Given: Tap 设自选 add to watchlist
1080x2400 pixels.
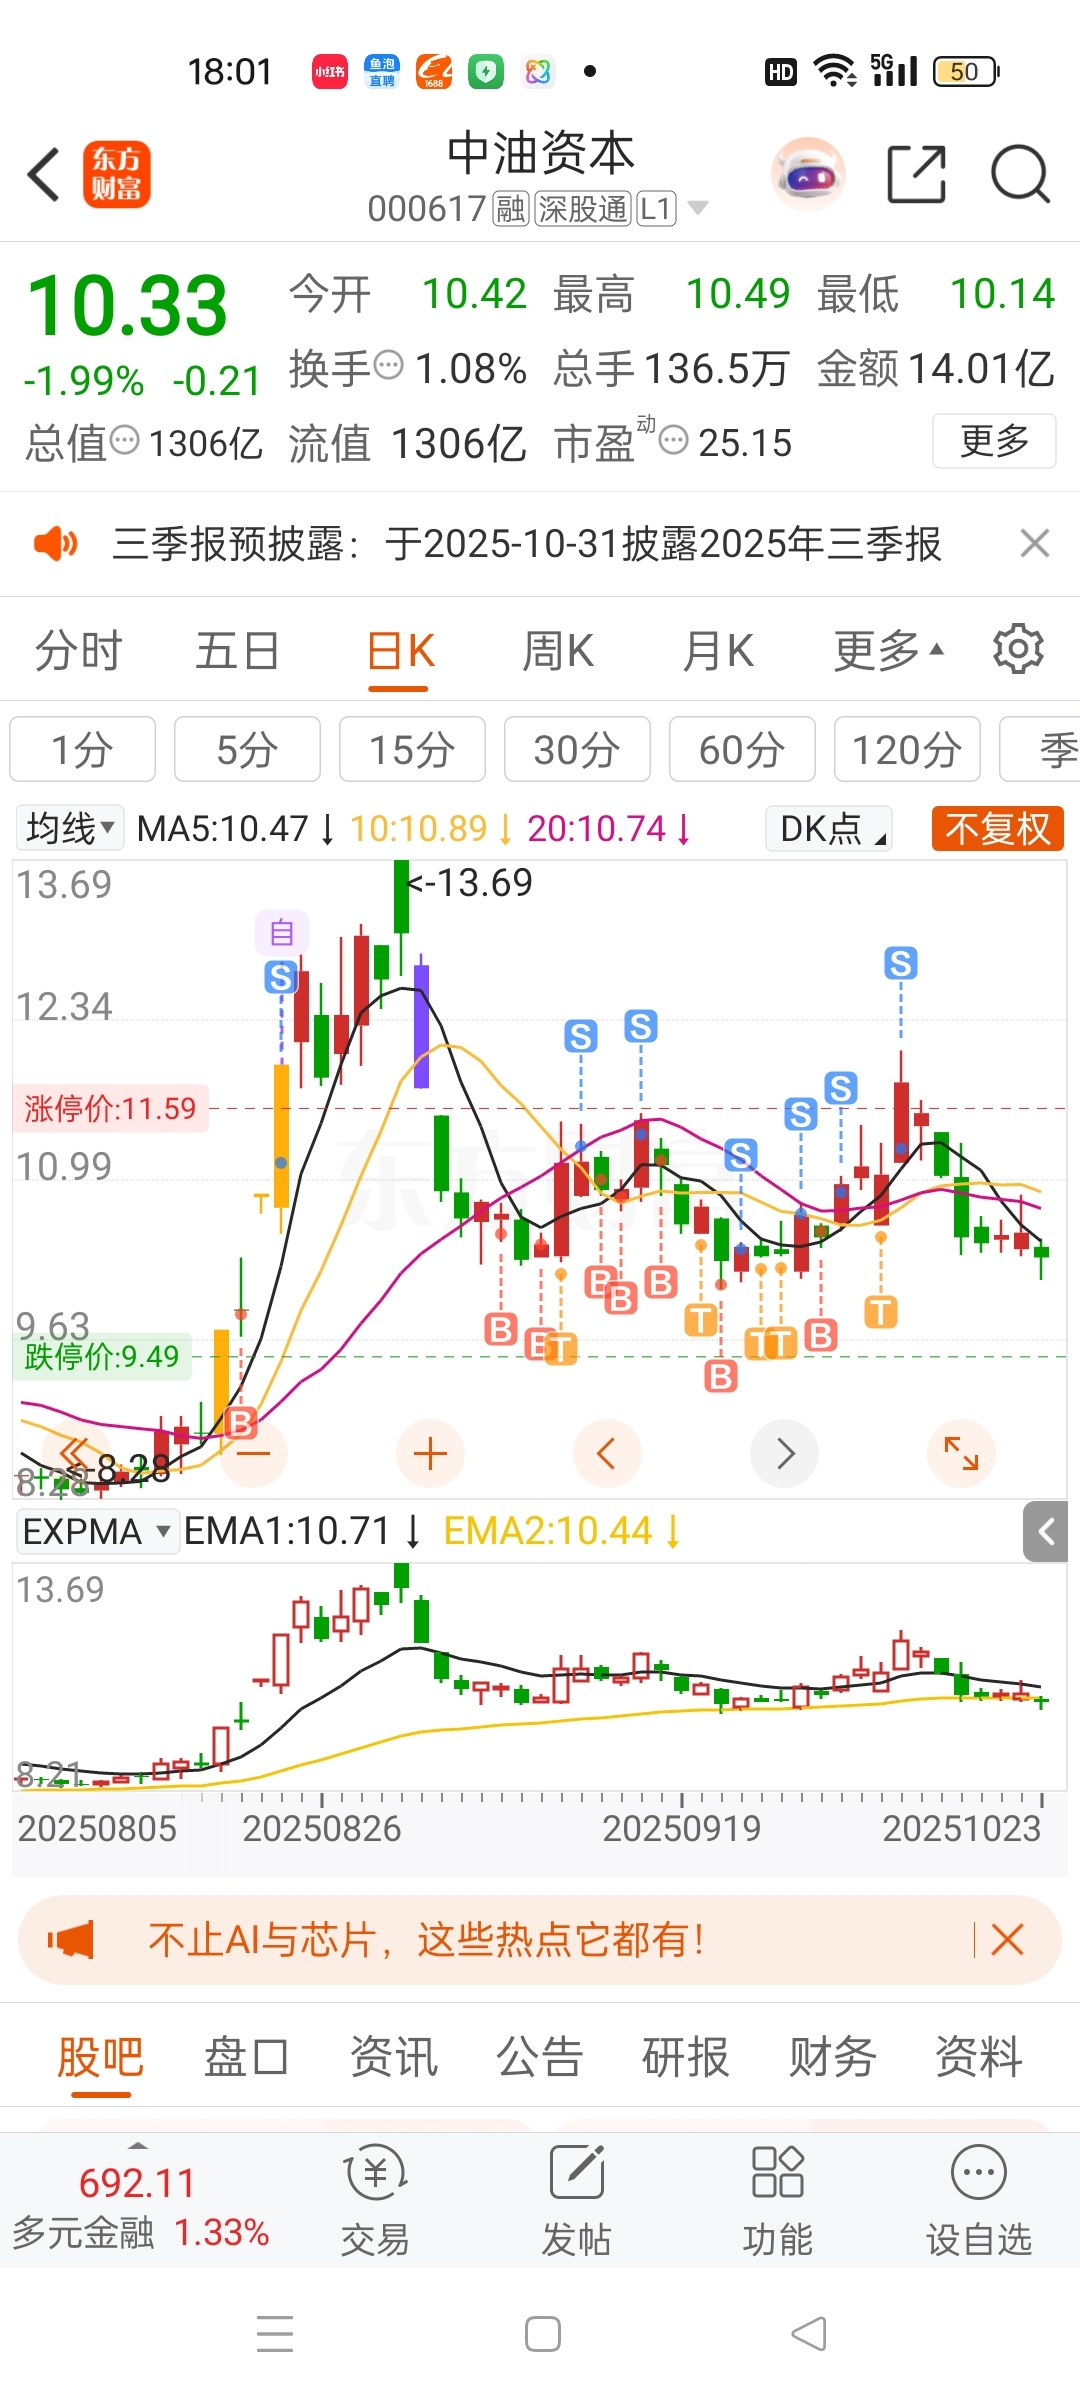Looking at the screenshot, I should [978, 2202].
